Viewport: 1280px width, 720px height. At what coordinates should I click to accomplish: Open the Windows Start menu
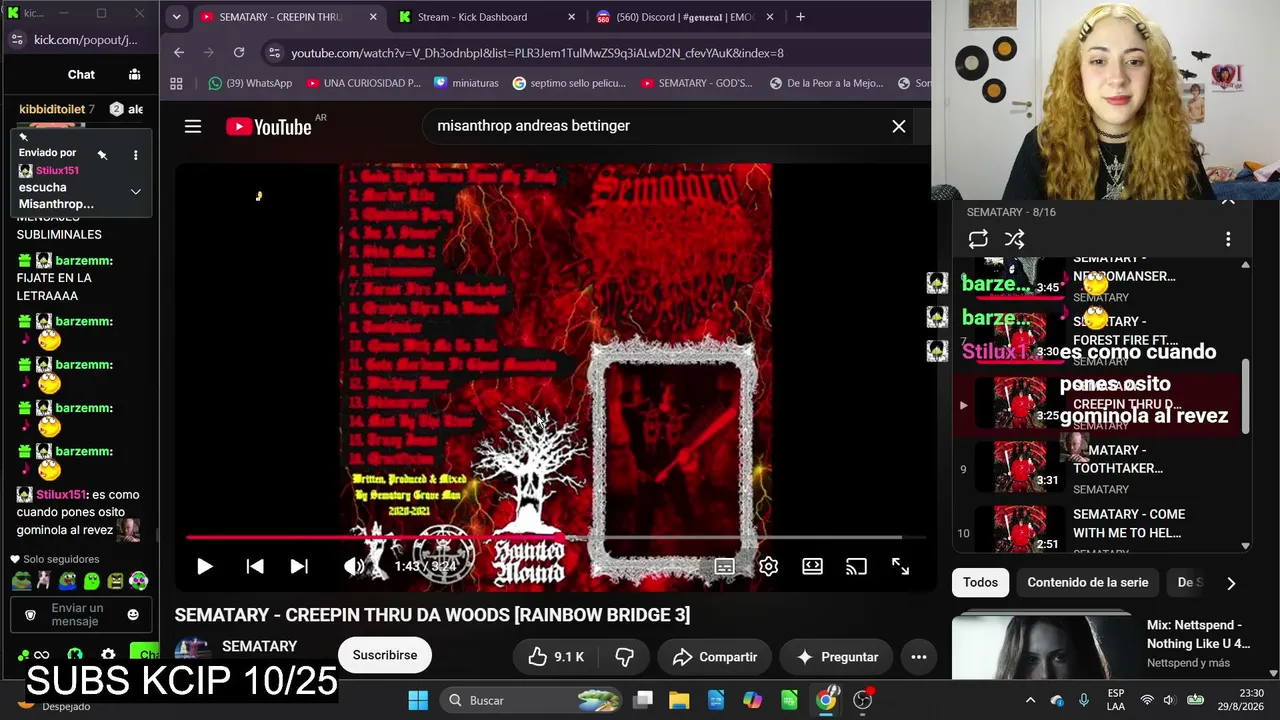pos(418,700)
